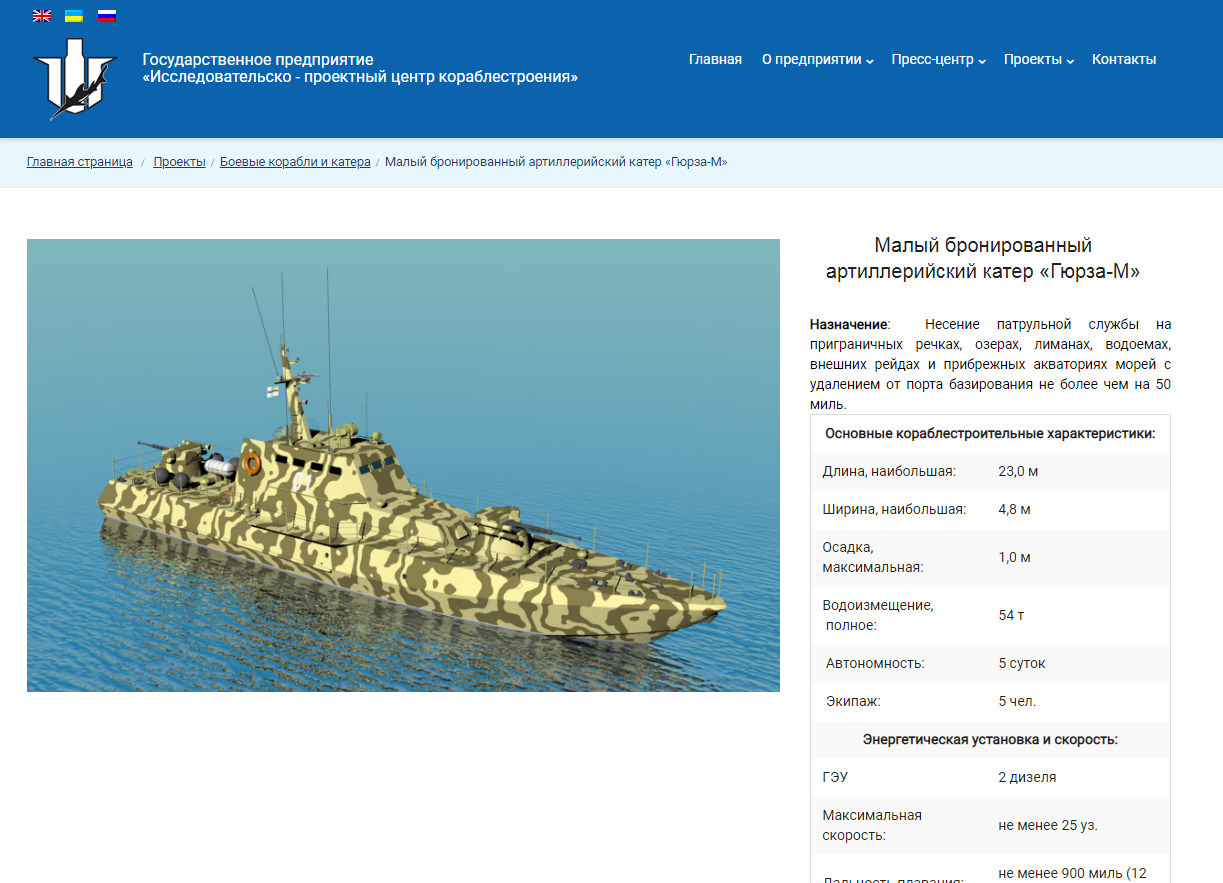Expand the О предприятии dropdown menu
This screenshot has height=883, width=1223.
(x=818, y=59)
